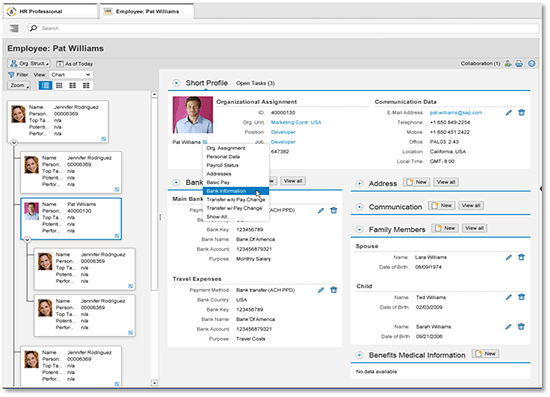Click the hamburger menu icon beside Search
This screenshot has height=397, width=550.
[14, 28]
